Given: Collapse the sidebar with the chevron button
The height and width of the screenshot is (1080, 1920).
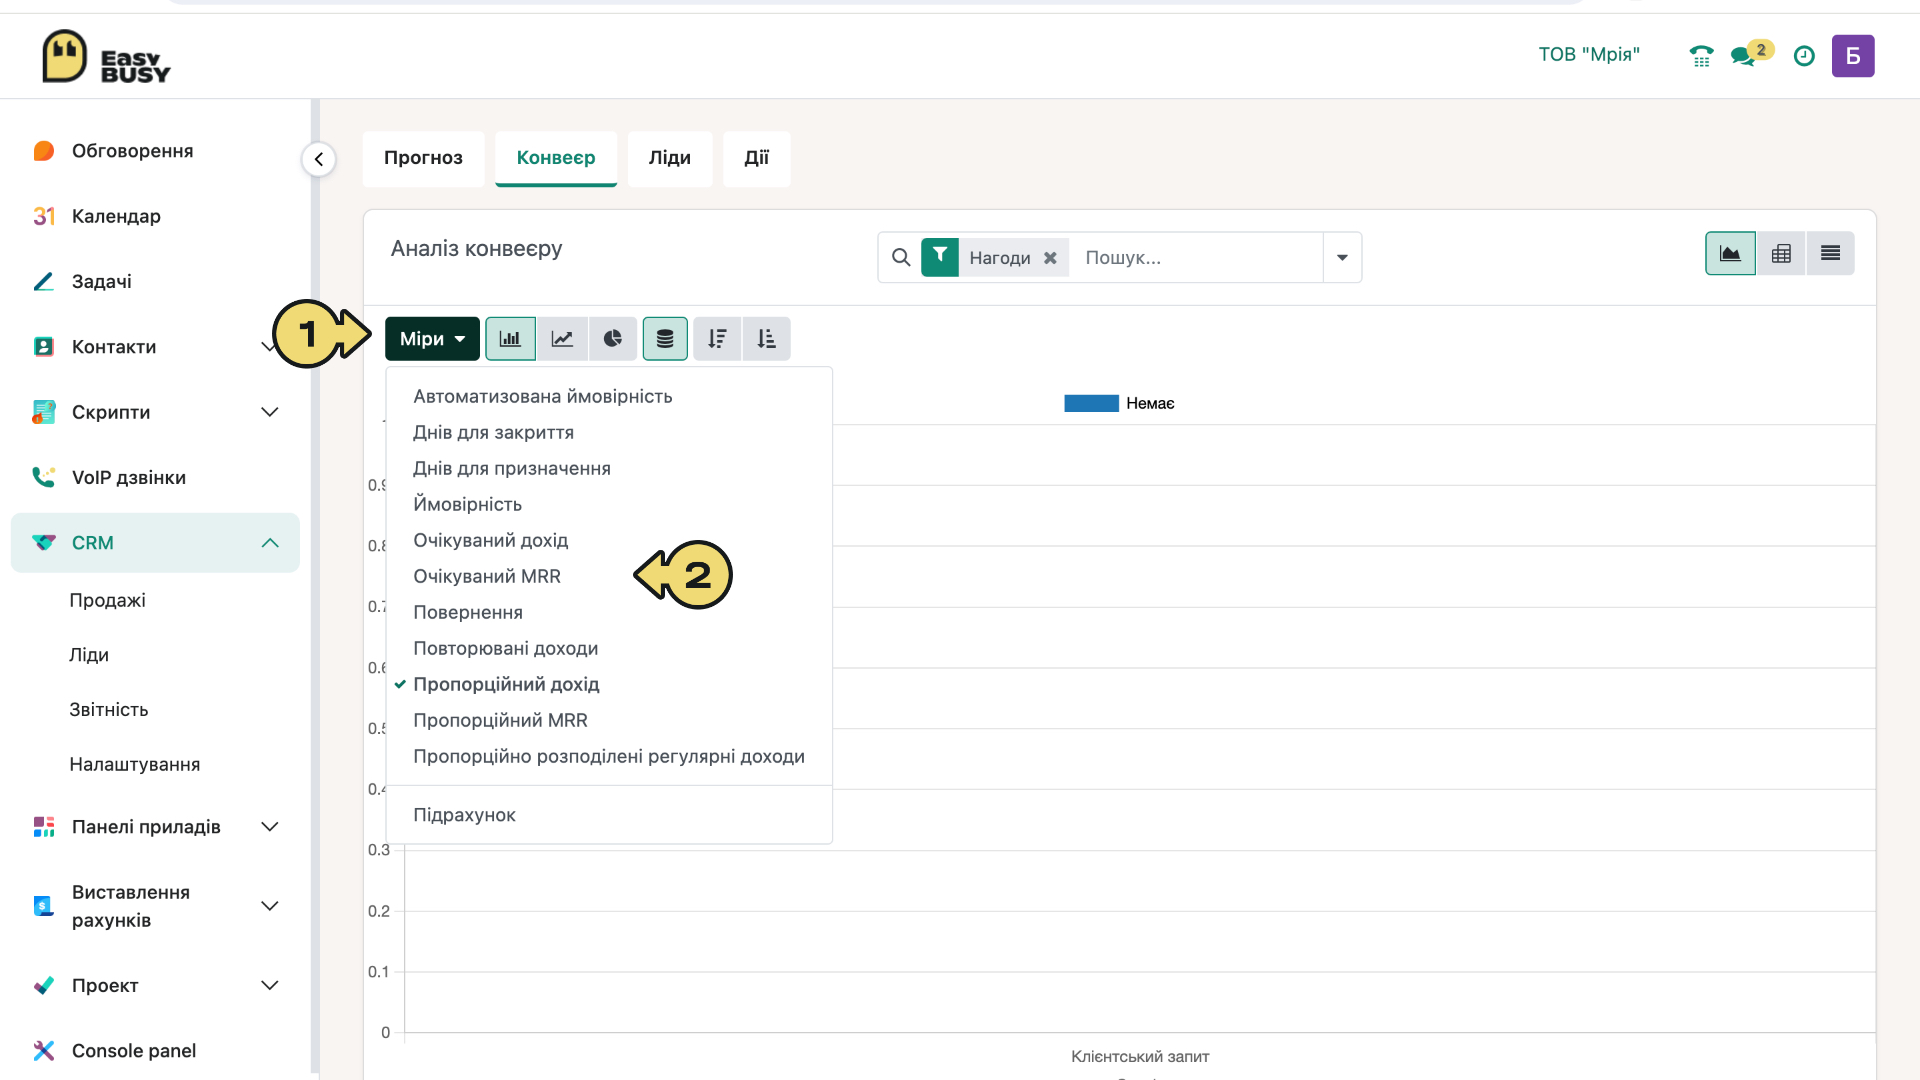Looking at the screenshot, I should click(x=318, y=159).
